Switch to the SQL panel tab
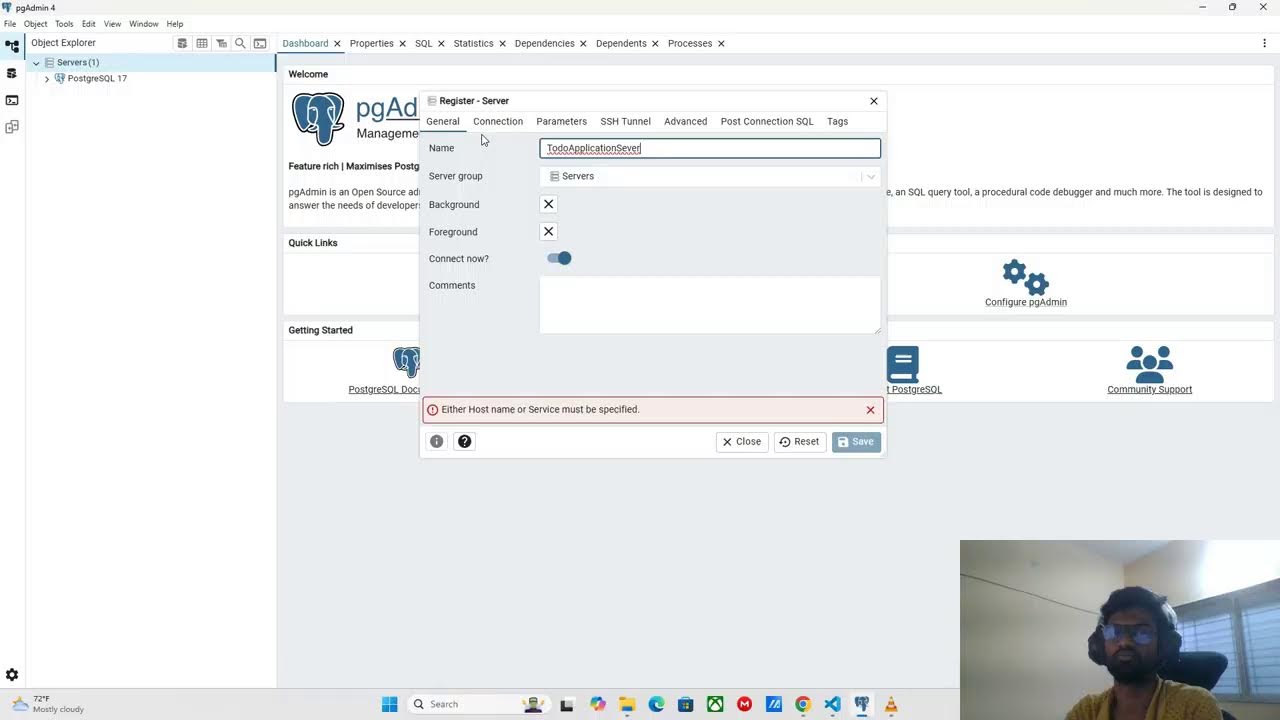1280x720 pixels. pos(423,43)
